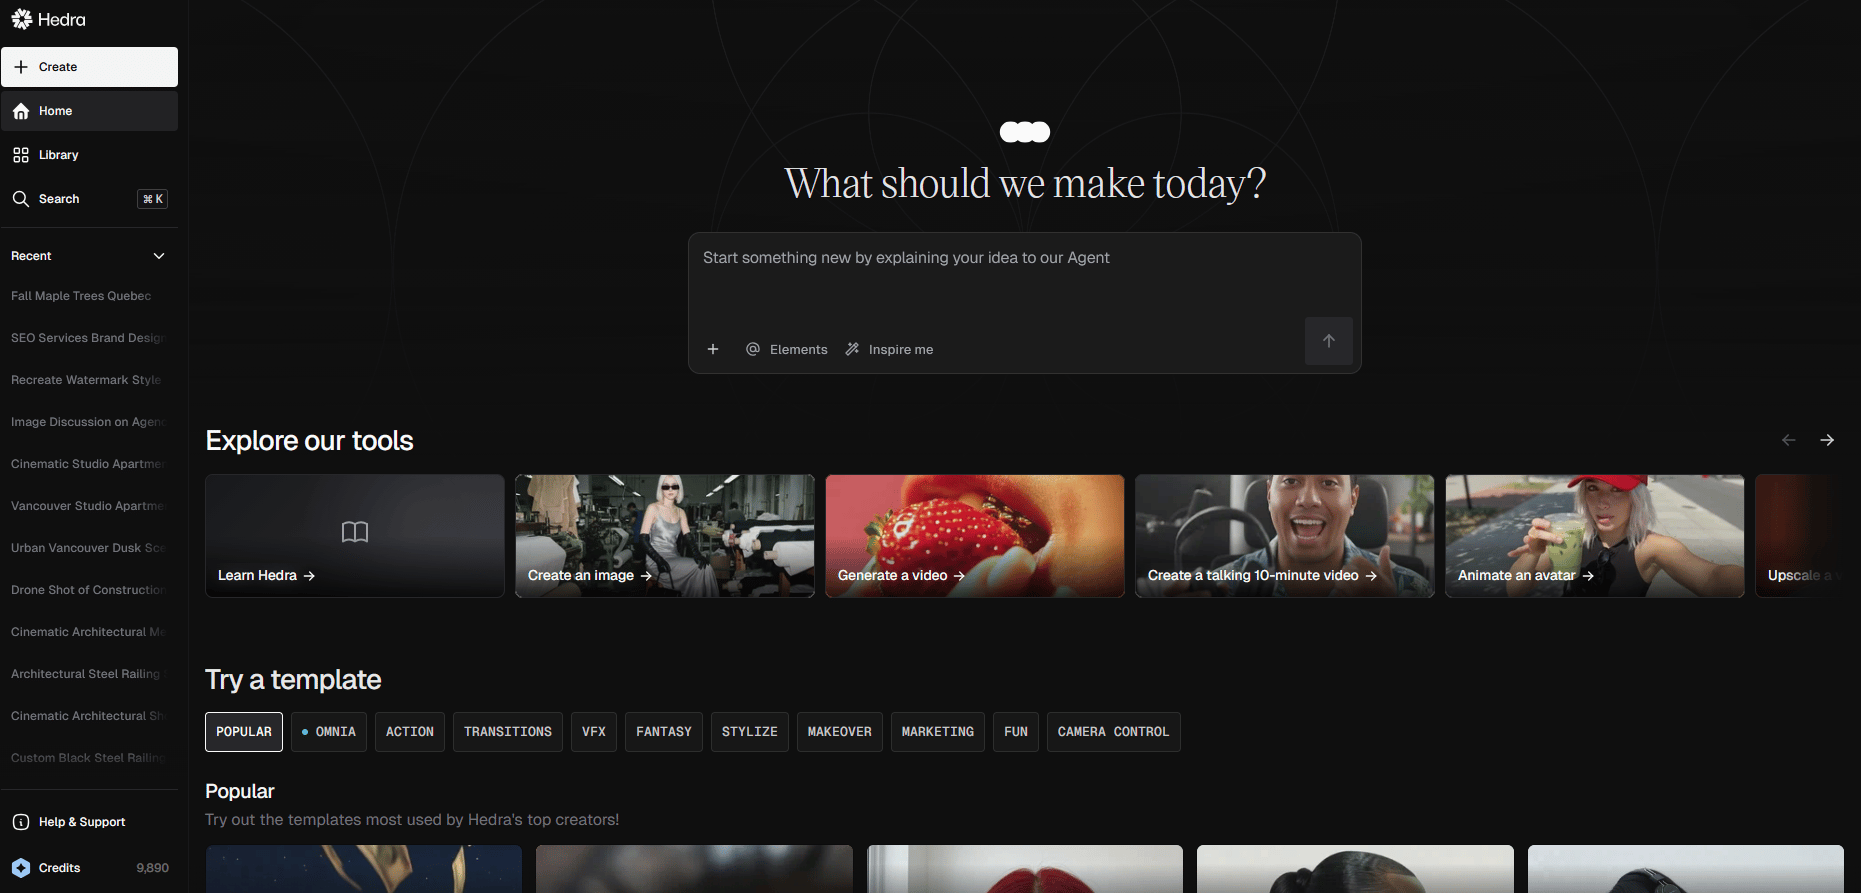Open recent project SEO Services Brand Design
The image size is (1861, 893).
(89, 338)
